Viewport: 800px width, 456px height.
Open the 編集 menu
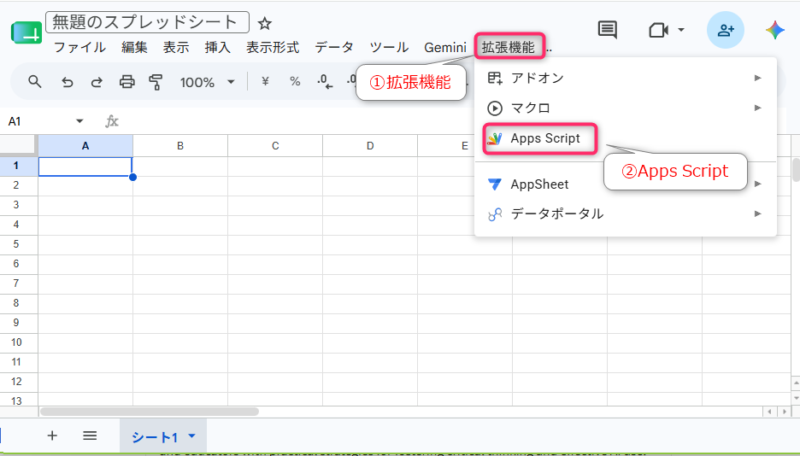coord(134,47)
